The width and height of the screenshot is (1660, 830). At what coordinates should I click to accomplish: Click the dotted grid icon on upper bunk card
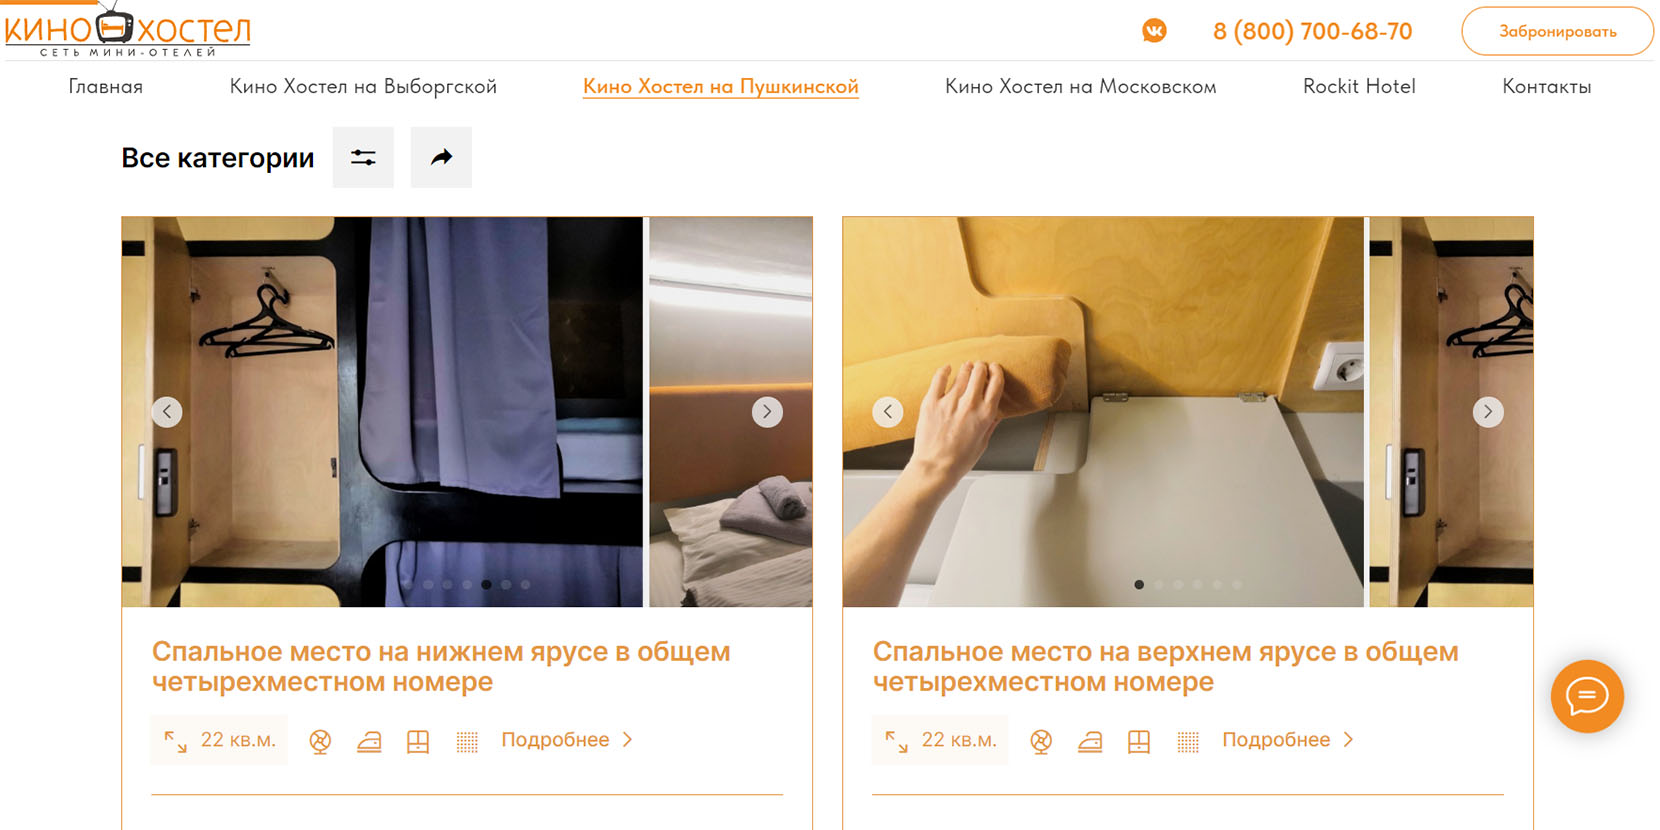[x=1187, y=741]
